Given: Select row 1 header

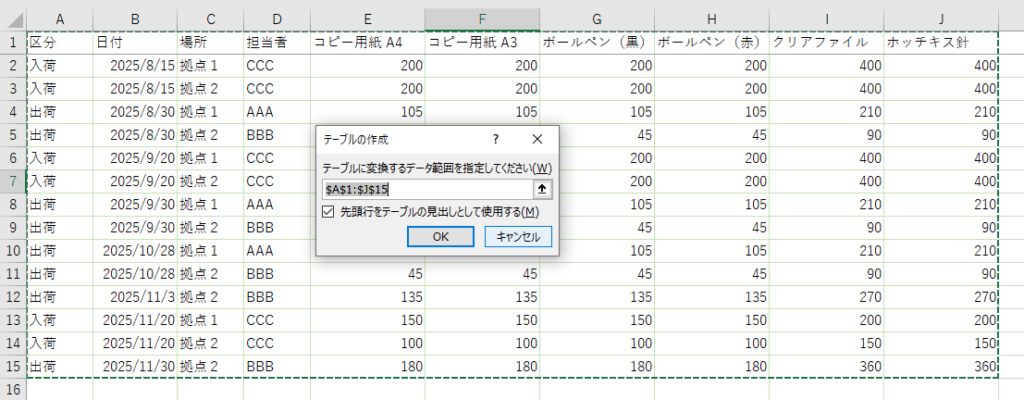Looking at the screenshot, I should pyautogui.click(x=13, y=42).
